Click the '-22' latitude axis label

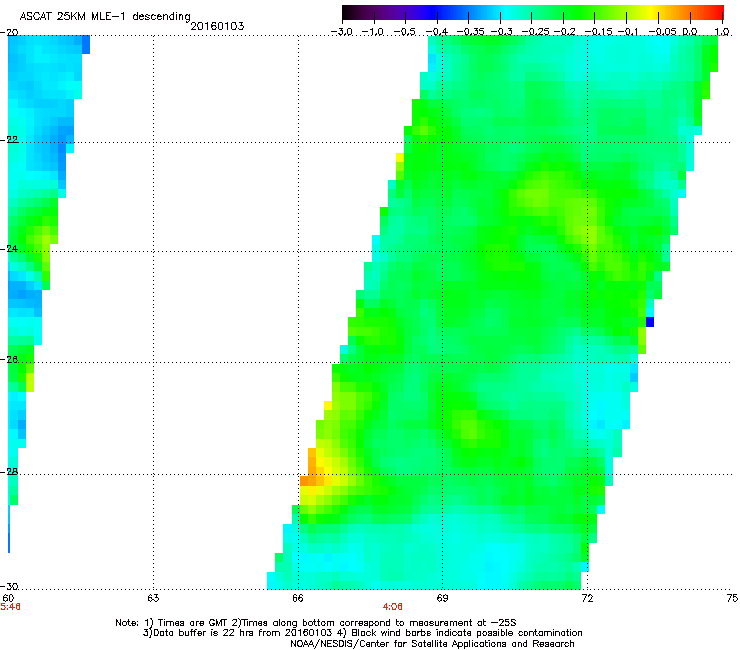(x=9, y=140)
